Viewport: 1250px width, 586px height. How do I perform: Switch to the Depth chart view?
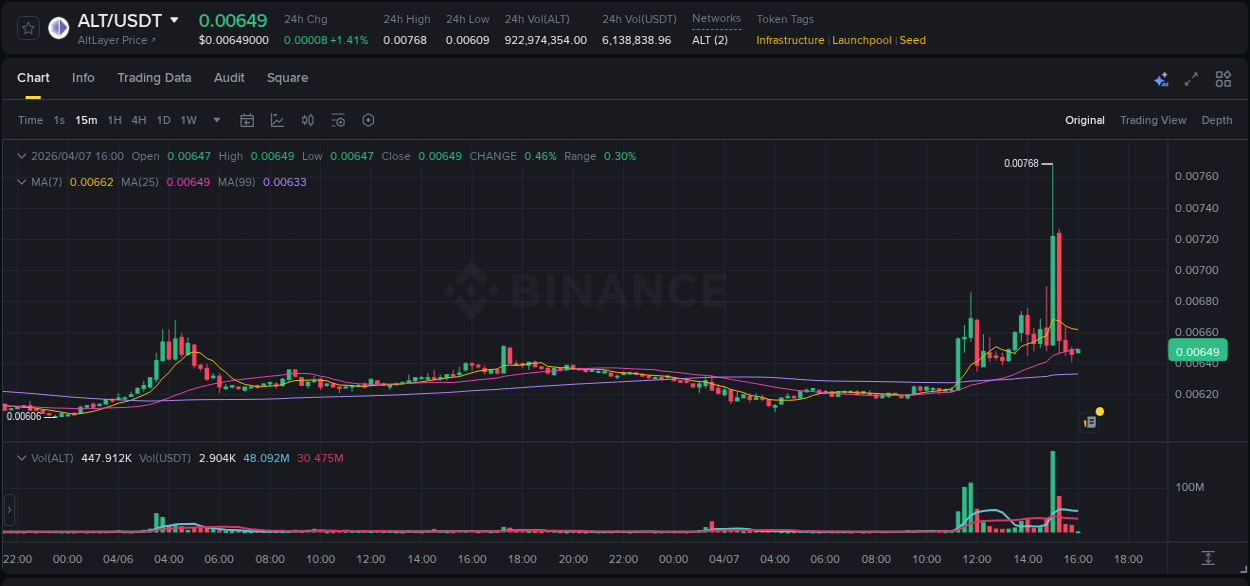[x=1217, y=120]
